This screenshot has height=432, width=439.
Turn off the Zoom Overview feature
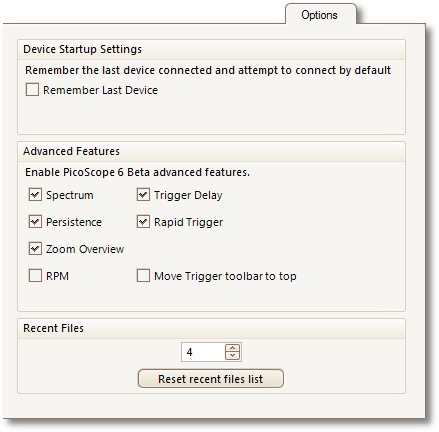(35, 249)
